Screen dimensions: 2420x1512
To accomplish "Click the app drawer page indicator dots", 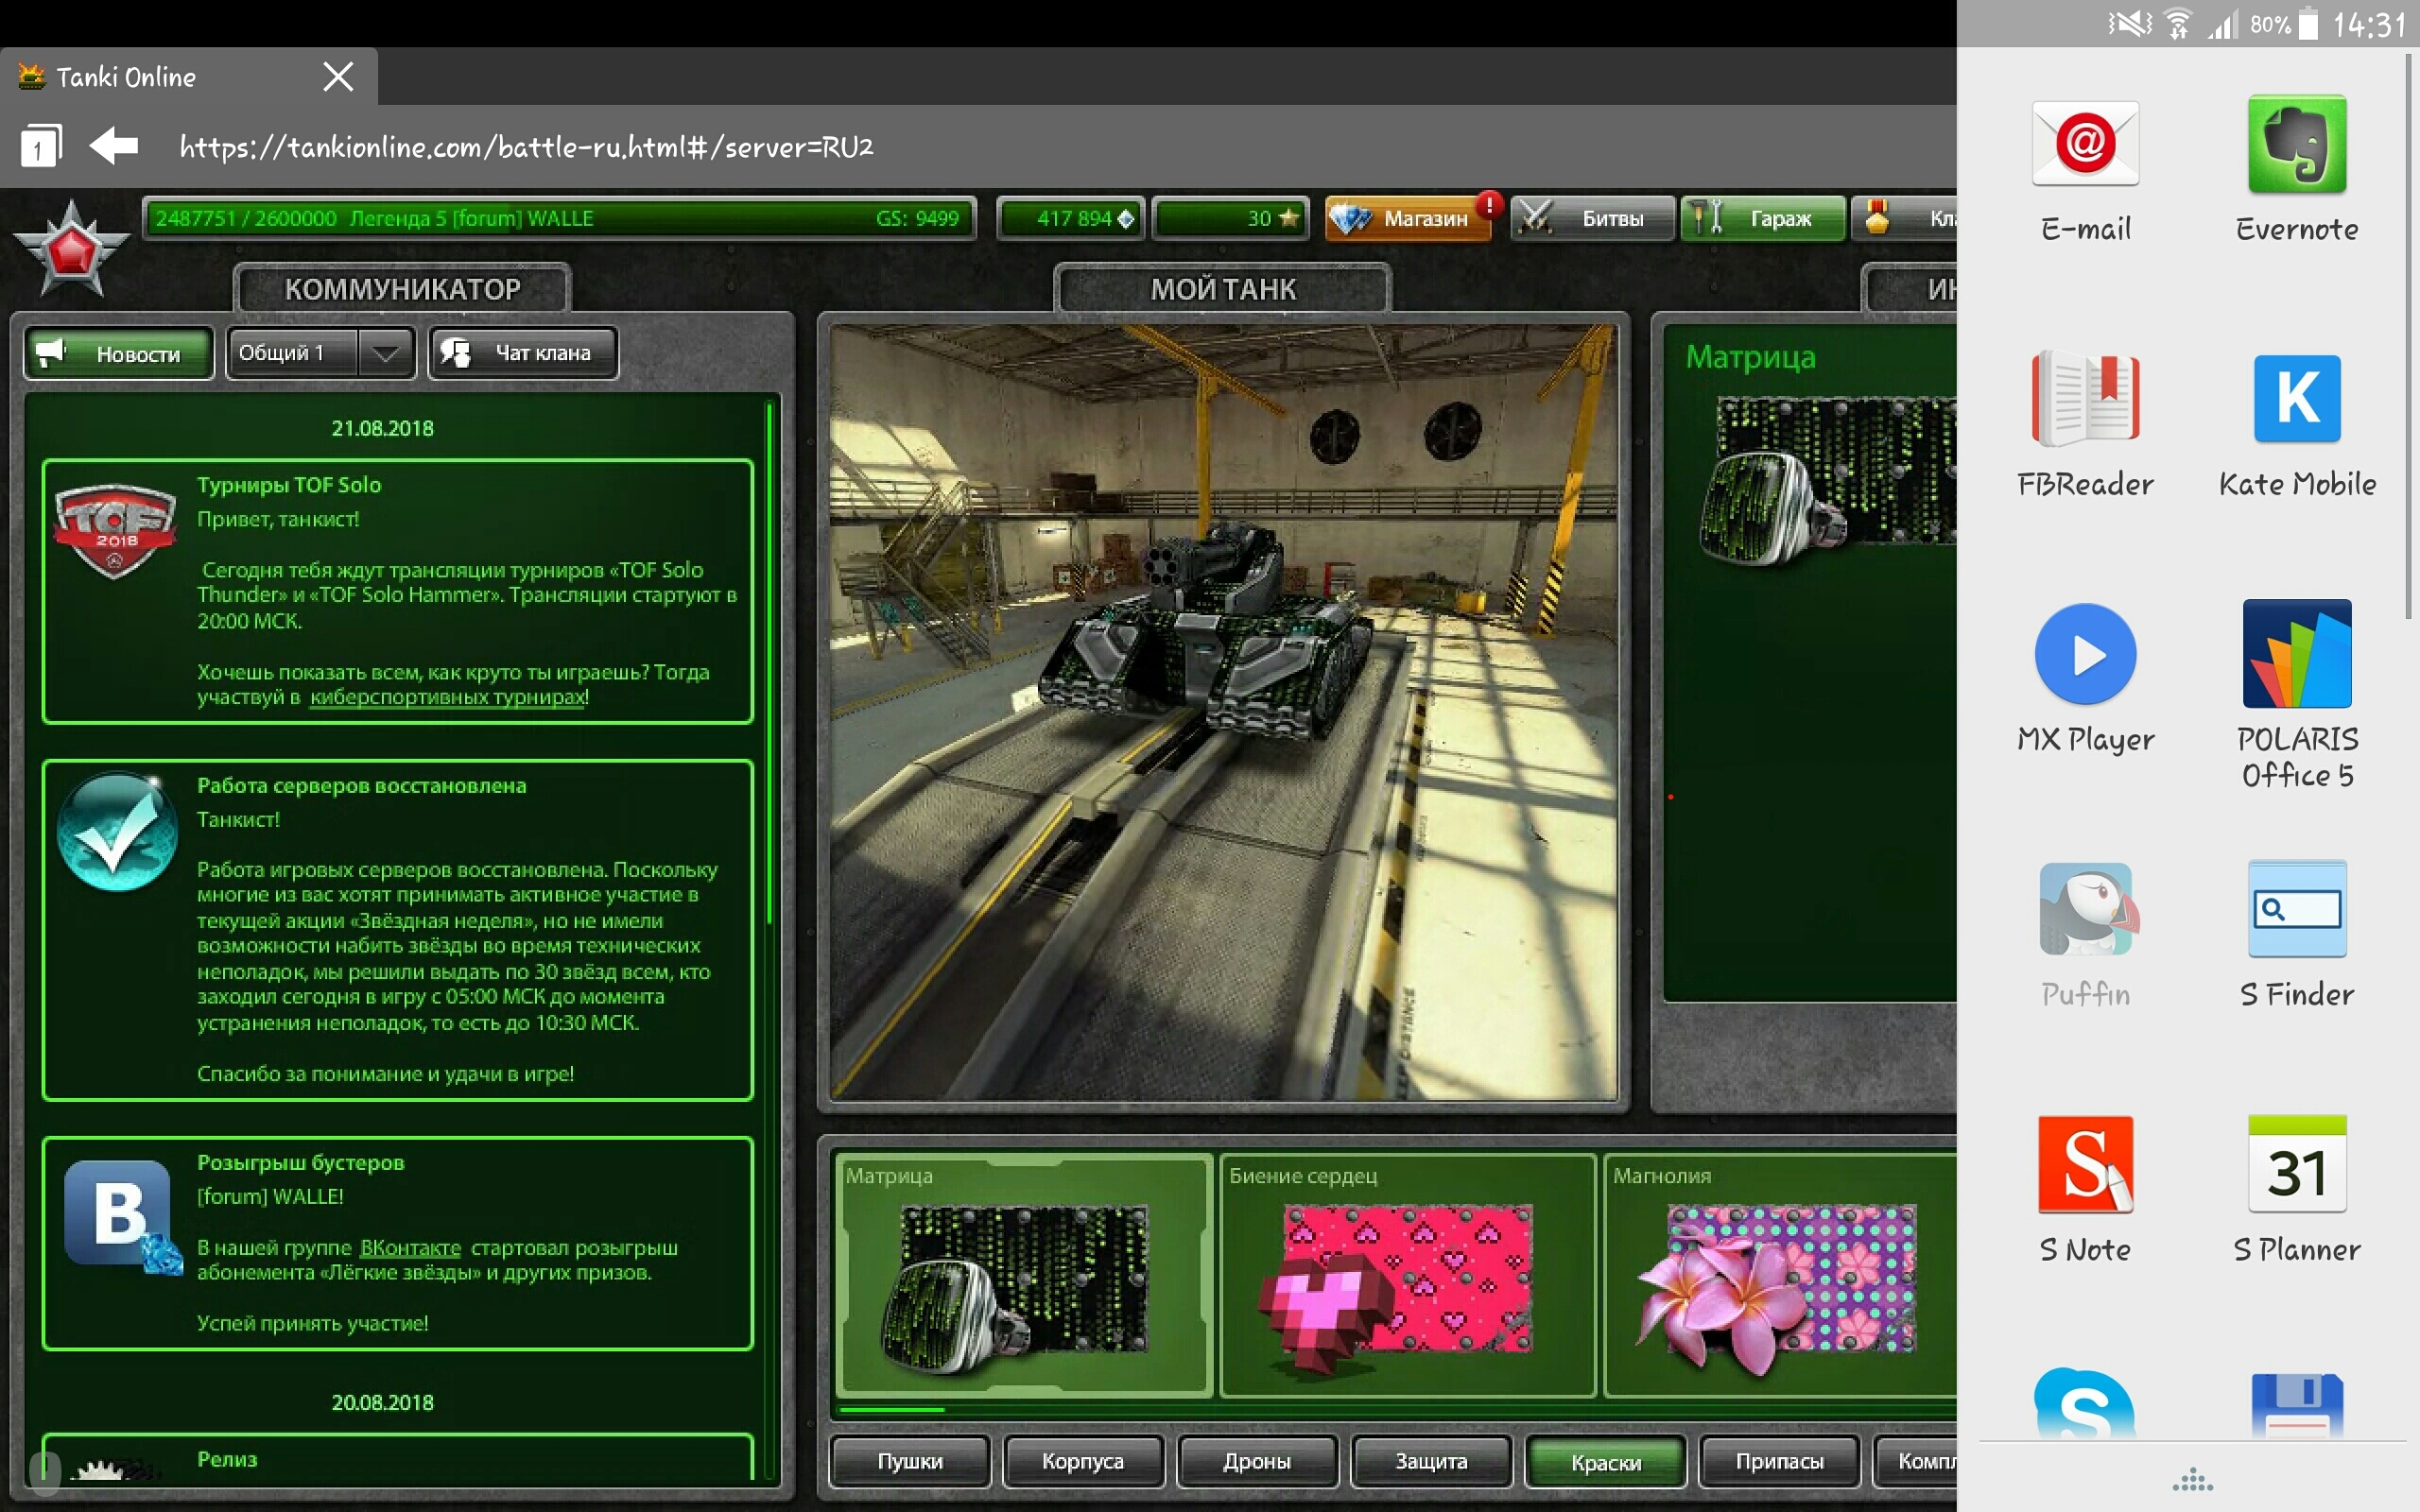I will point(2193,1479).
